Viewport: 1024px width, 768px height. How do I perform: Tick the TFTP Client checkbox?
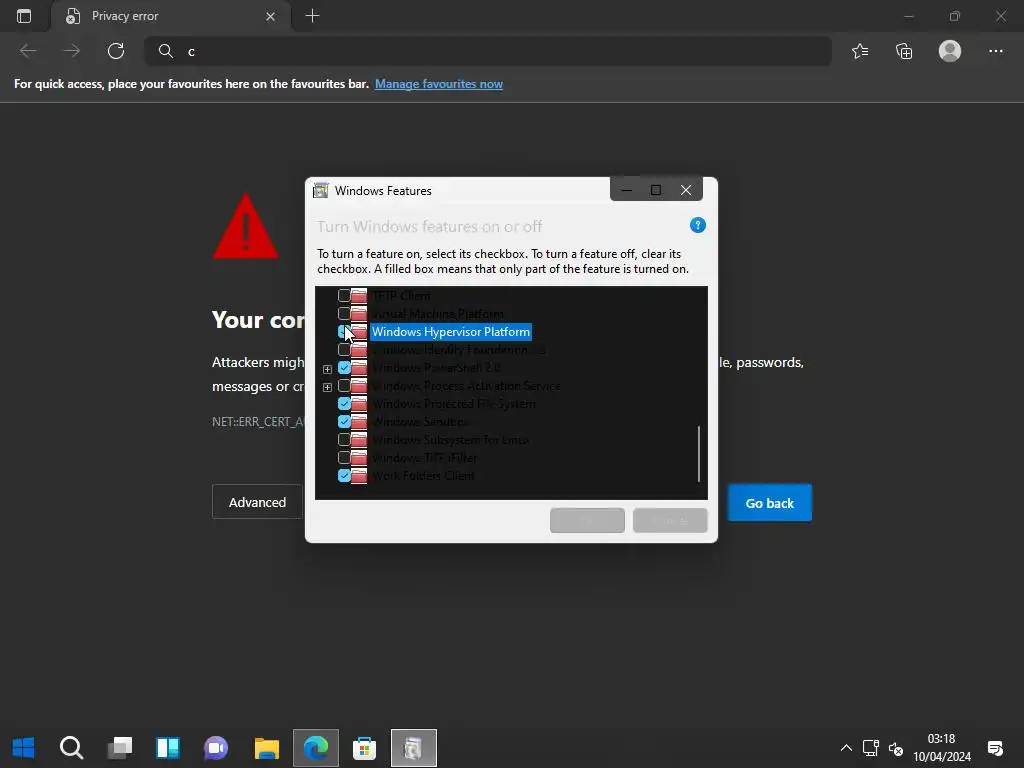(344, 296)
